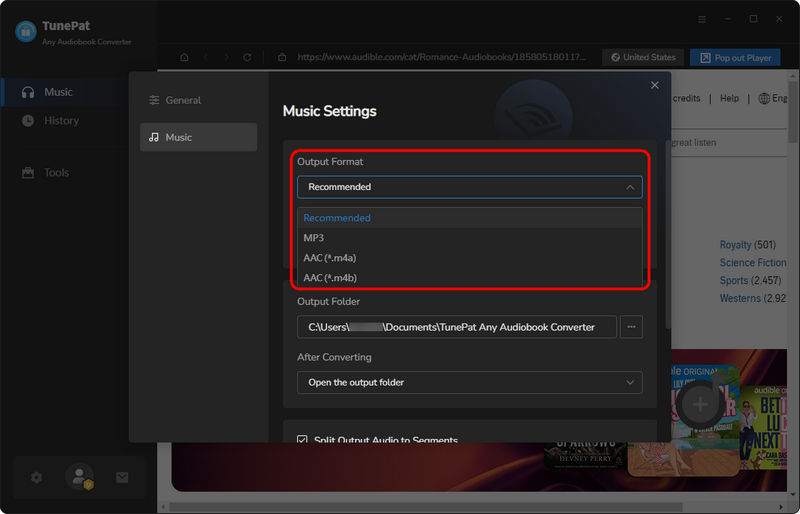This screenshot has height=514, width=800.
Task: Choose Recommended in the format list
Action: 469,218
